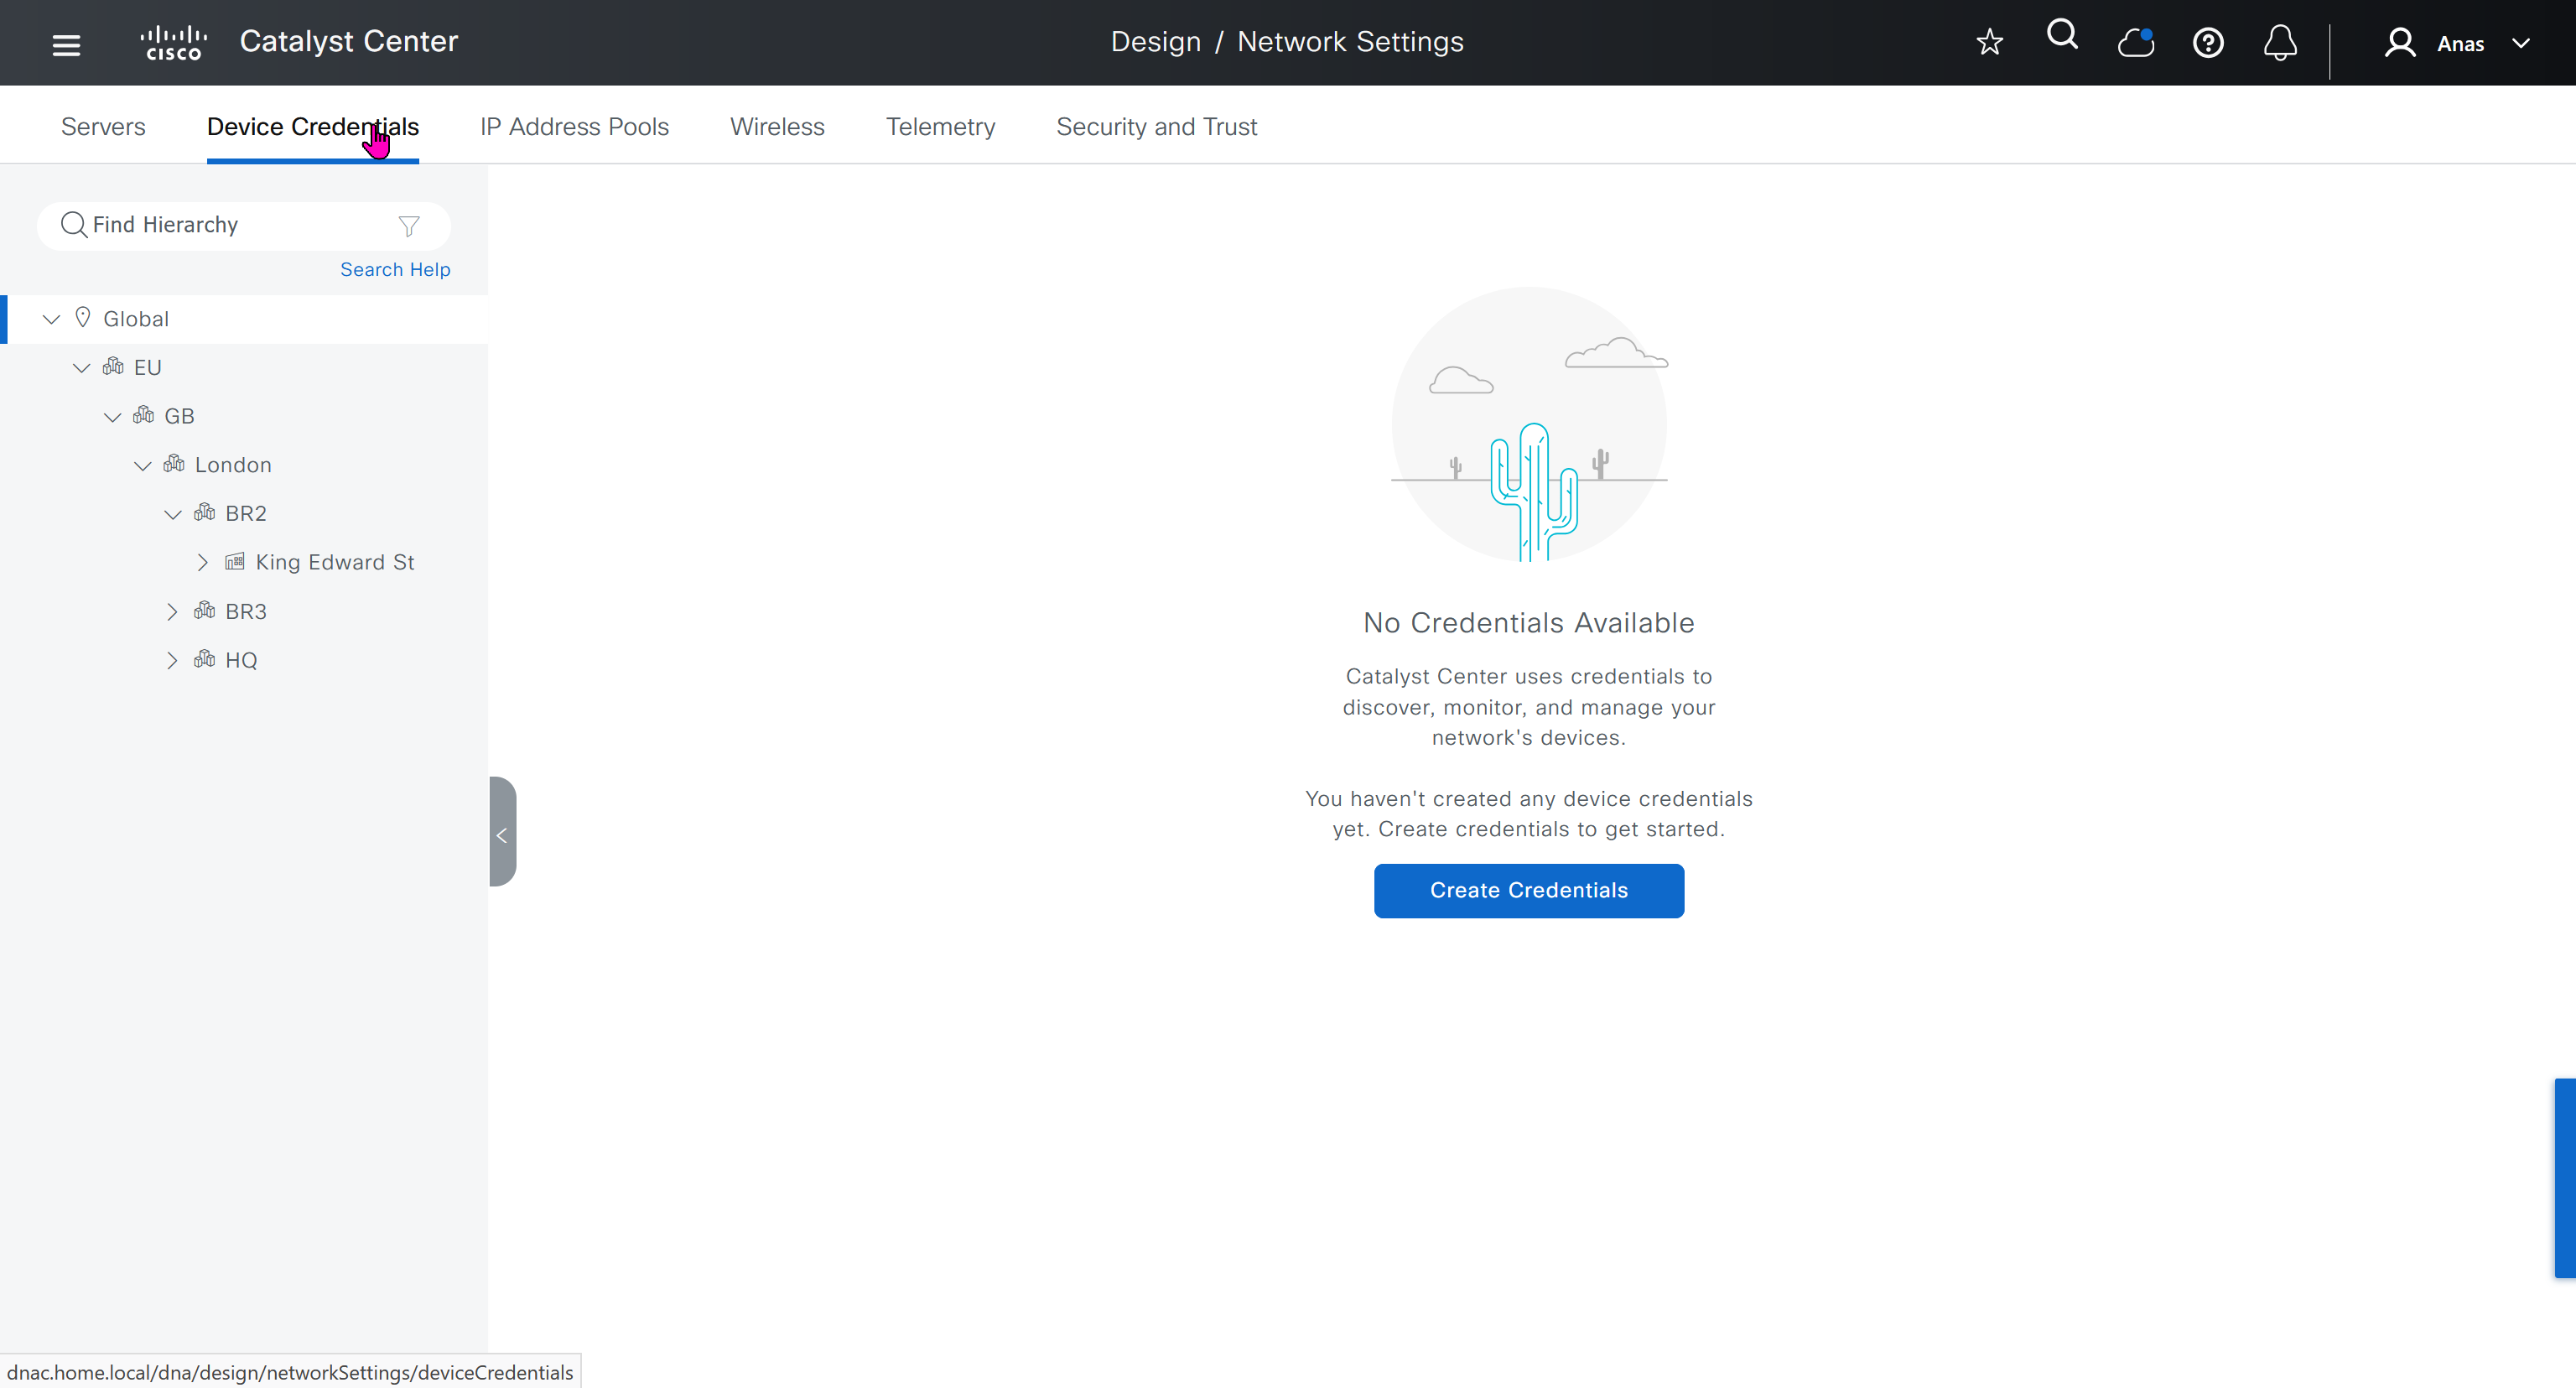Expand the HQ area node

point(172,660)
